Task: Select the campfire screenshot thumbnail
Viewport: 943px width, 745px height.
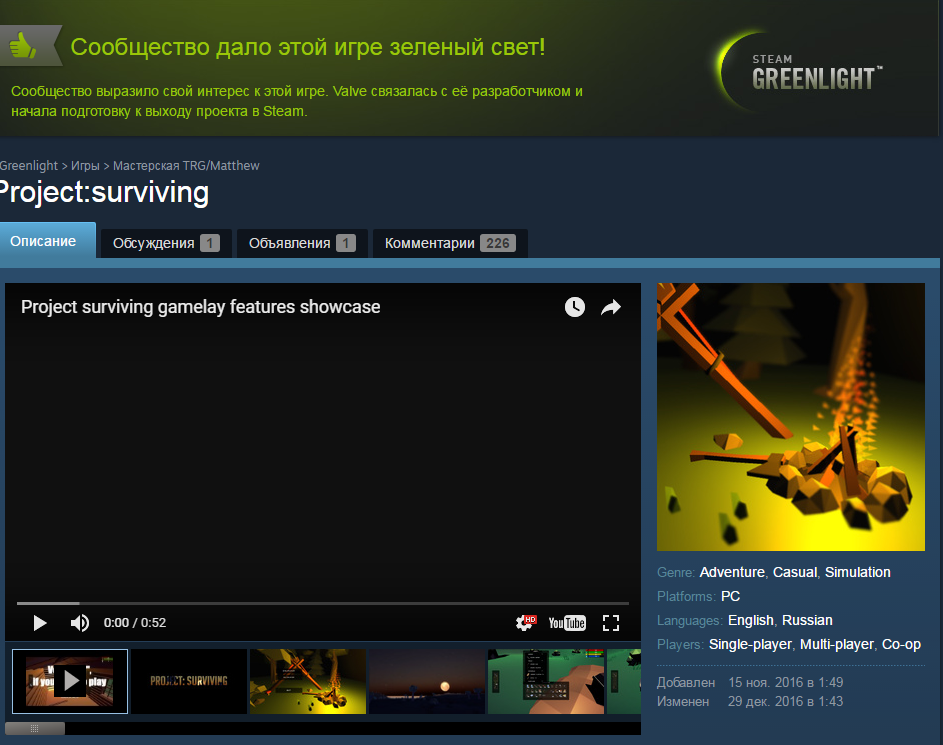Action: click(308, 681)
